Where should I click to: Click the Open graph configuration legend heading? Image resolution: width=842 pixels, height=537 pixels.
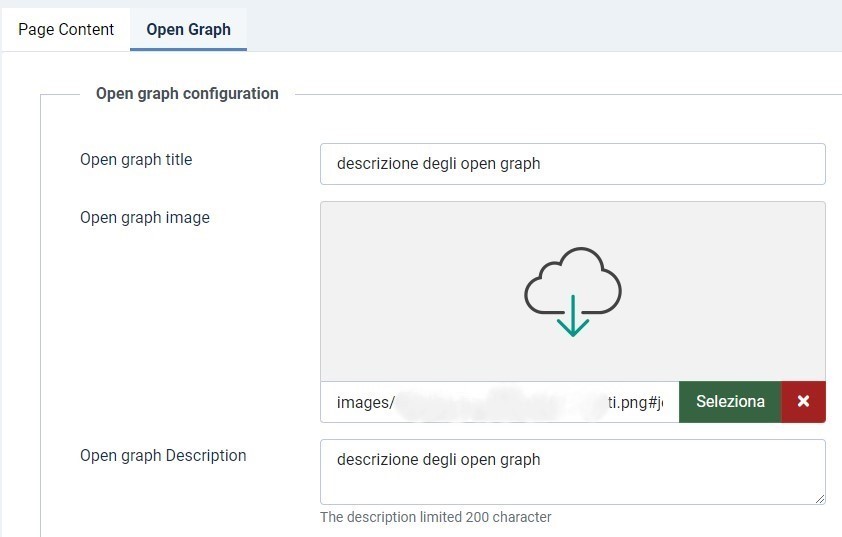[187, 93]
